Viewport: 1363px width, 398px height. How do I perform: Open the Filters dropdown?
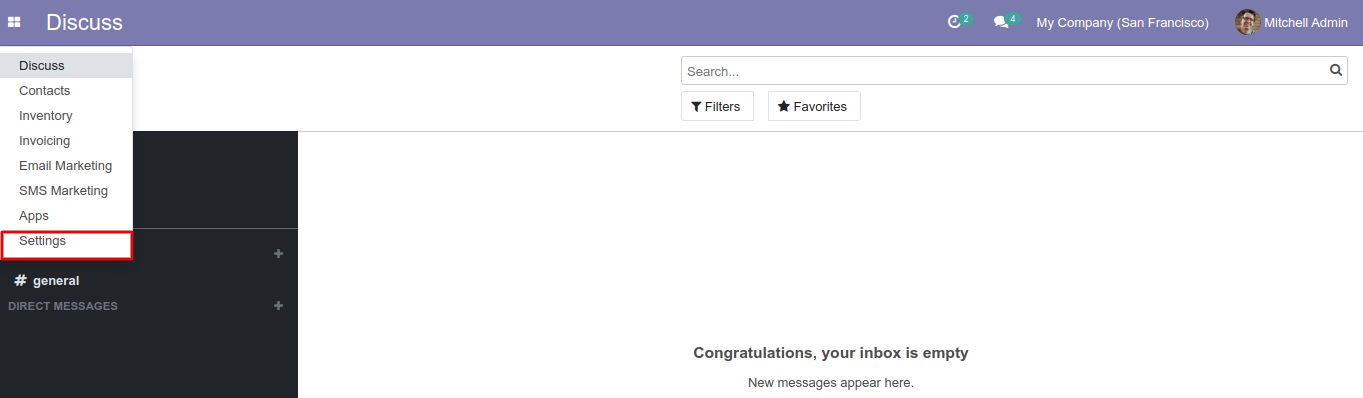coord(717,106)
